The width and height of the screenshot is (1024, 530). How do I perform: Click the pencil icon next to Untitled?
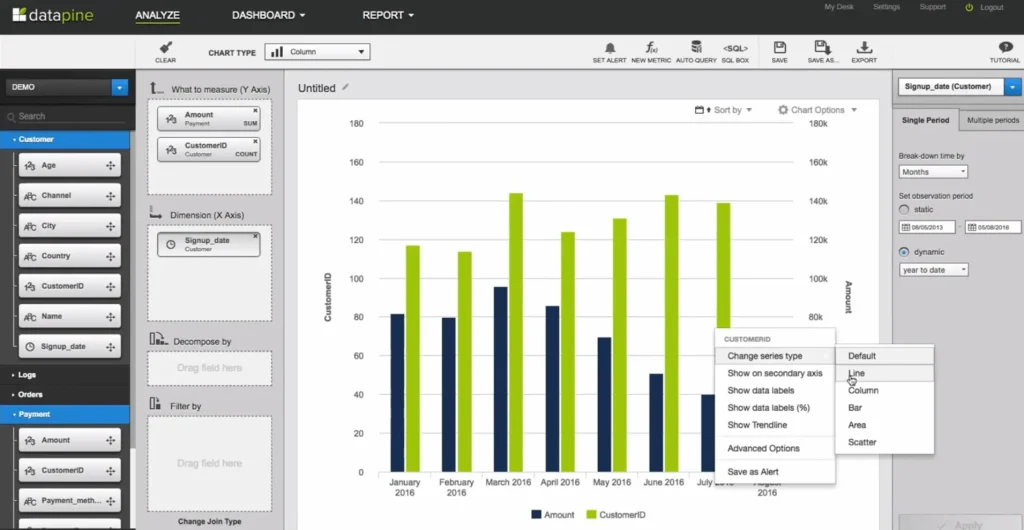pos(345,87)
